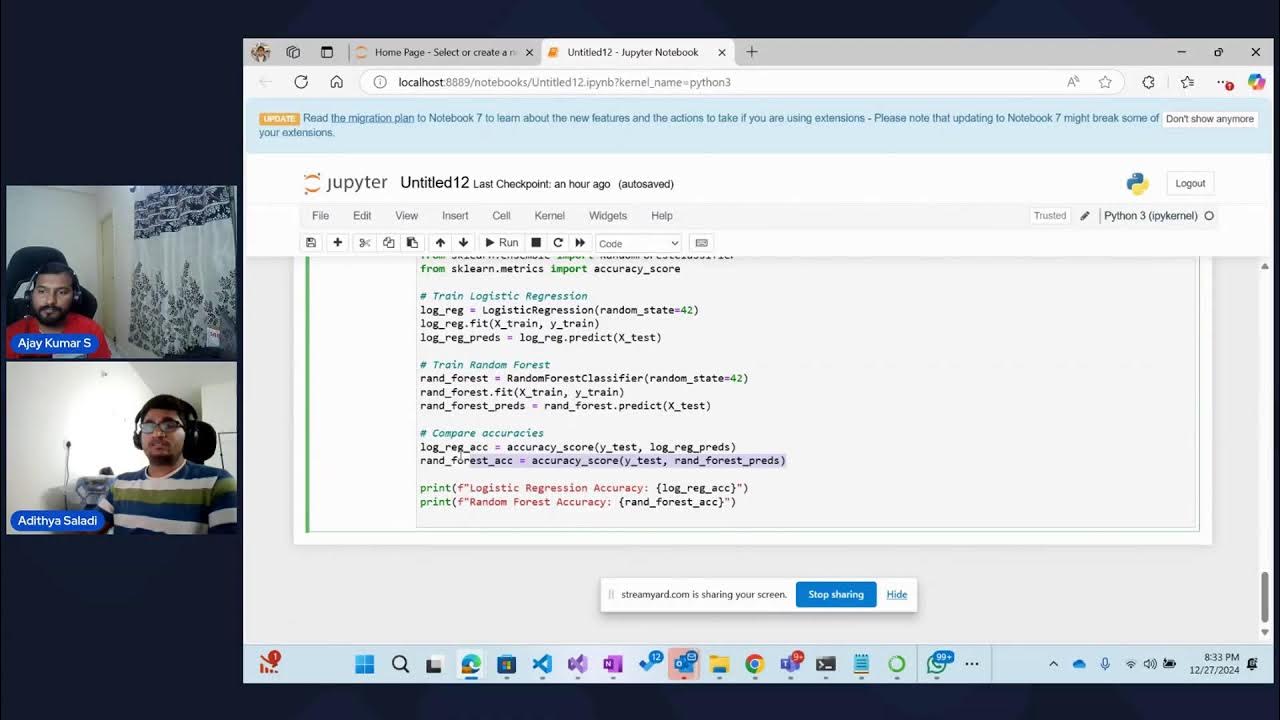The width and height of the screenshot is (1280, 720).
Task: Save the notebook with the floppy disk icon
Action: tap(311, 243)
